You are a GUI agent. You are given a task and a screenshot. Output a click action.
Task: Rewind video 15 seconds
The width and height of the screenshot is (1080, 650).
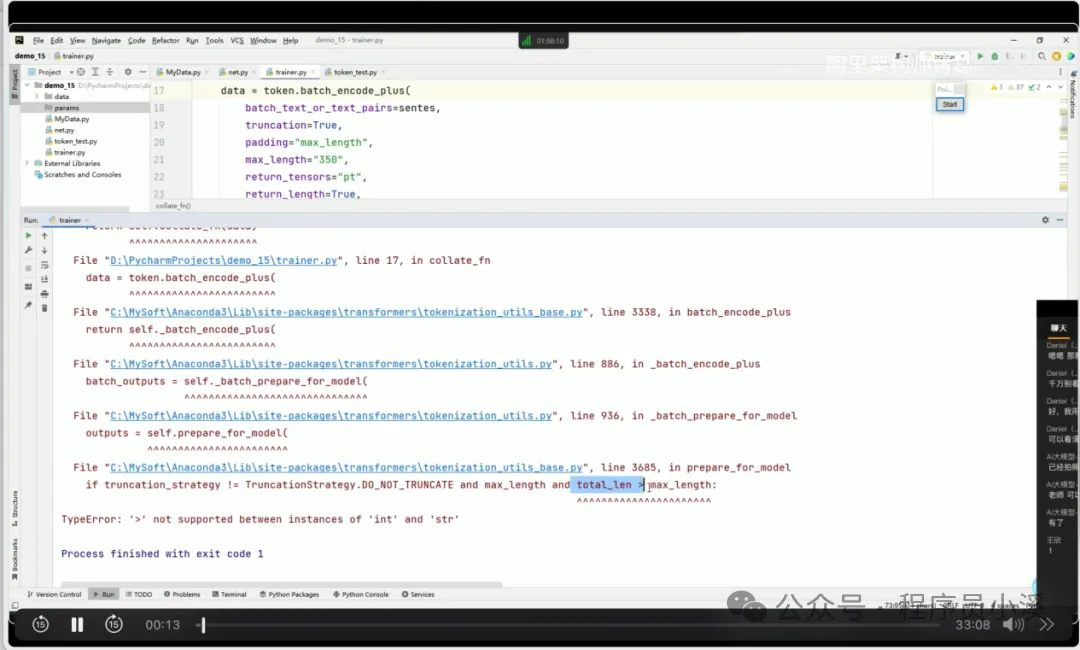click(x=41, y=625)
